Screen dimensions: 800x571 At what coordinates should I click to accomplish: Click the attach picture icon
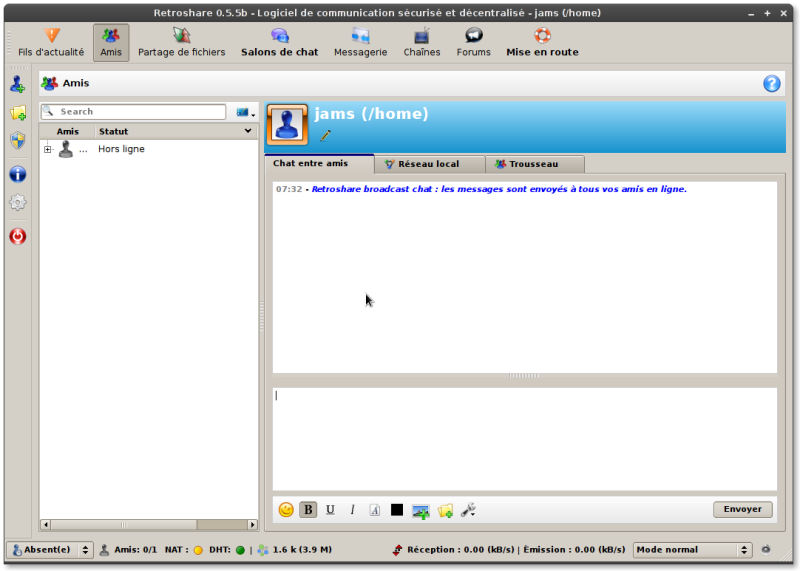pyautogui.click(x=420, y=511)
